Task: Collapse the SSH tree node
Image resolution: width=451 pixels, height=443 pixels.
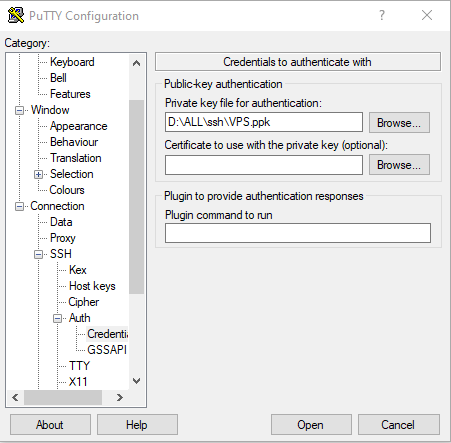Action: (x=39, y=254)
